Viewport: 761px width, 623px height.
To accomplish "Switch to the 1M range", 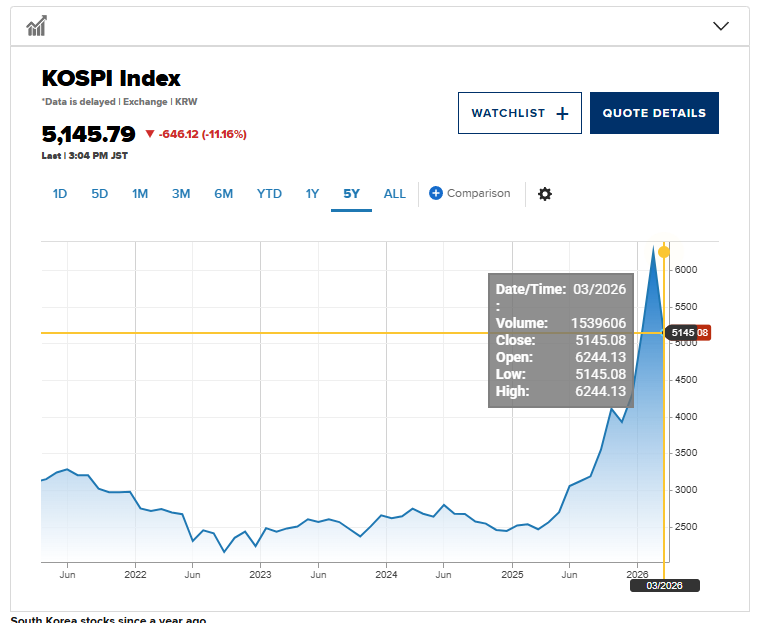I will click(x=140, y=194).
